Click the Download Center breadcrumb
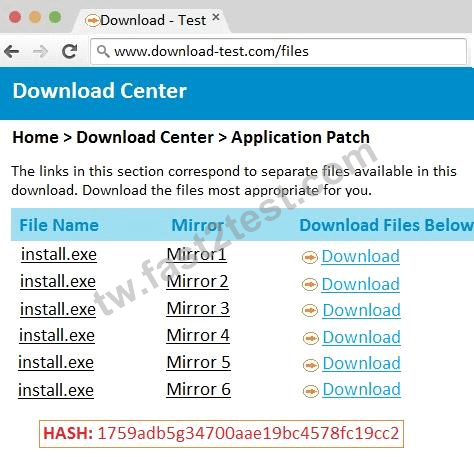This screenshot has height=457, width=474. (145, 137)
